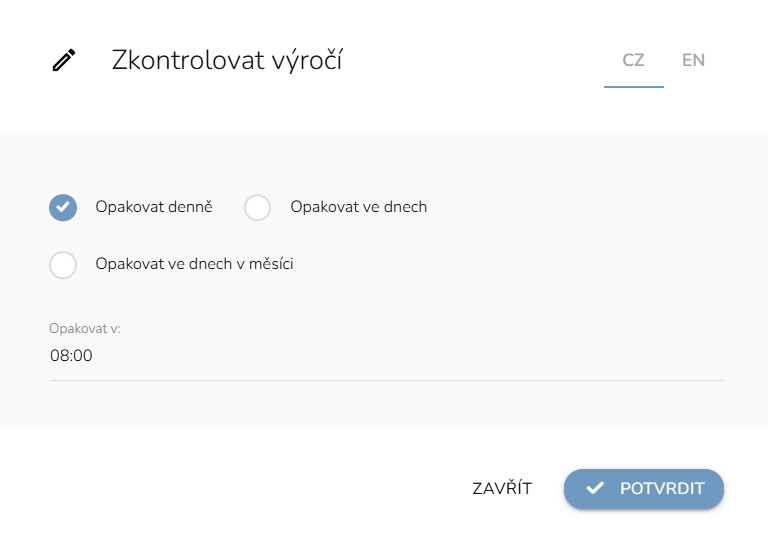Click the blue underline beneath CZ tab

(x=633, y=86)
